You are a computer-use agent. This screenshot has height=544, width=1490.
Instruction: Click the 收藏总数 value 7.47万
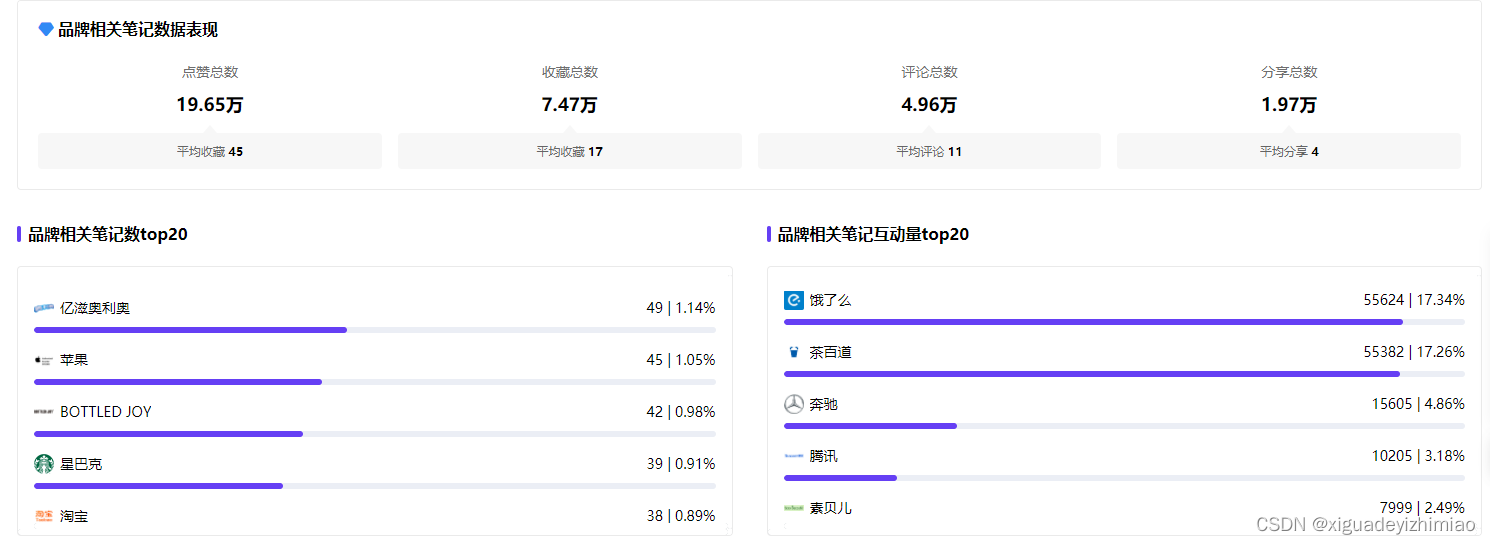(x=570, y=105)
